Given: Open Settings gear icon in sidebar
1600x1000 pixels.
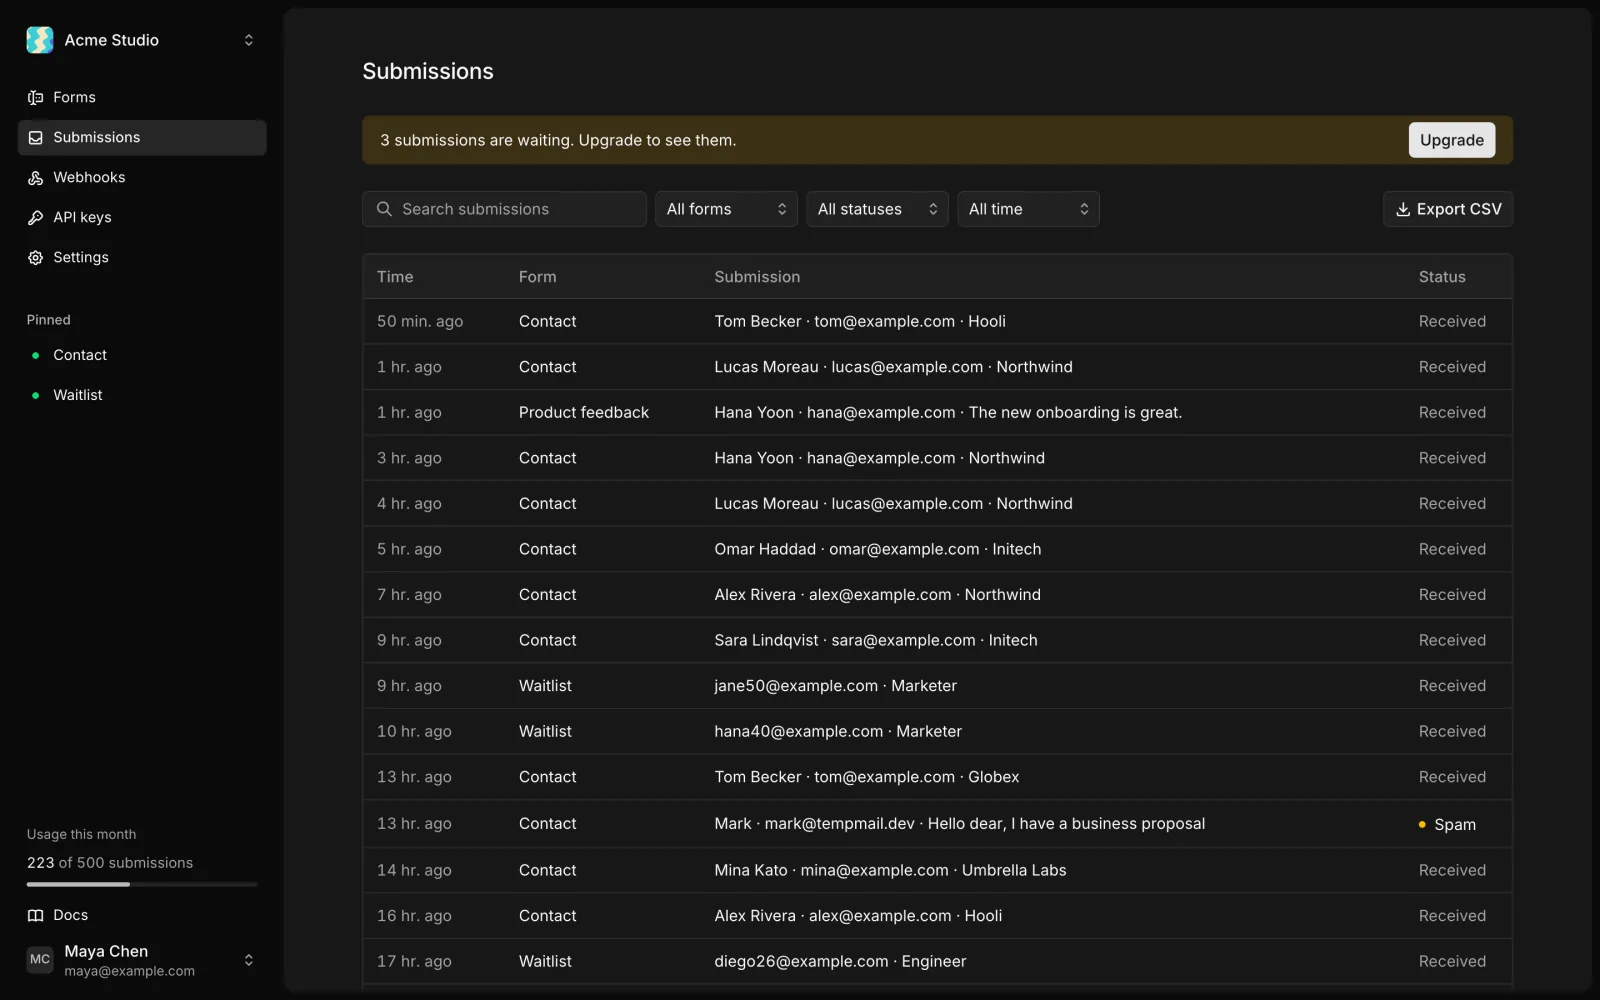Looking at the screenshot, I should coord(36,257).
